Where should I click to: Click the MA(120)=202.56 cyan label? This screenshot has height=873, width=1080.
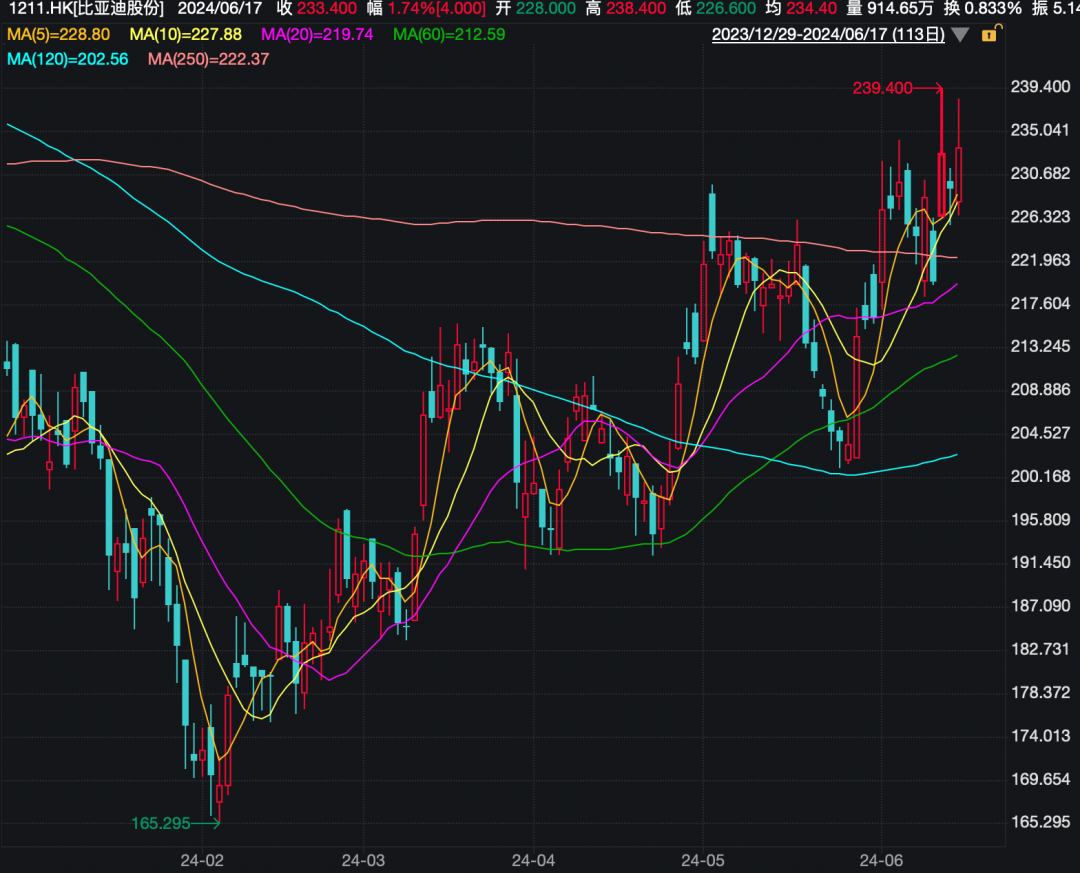pos(68,59)
